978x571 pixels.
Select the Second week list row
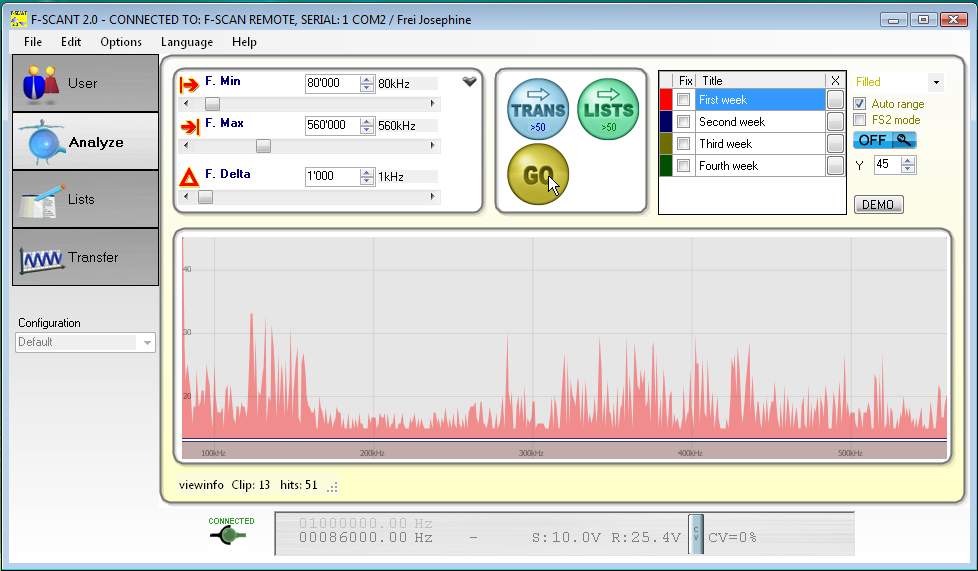760,122
